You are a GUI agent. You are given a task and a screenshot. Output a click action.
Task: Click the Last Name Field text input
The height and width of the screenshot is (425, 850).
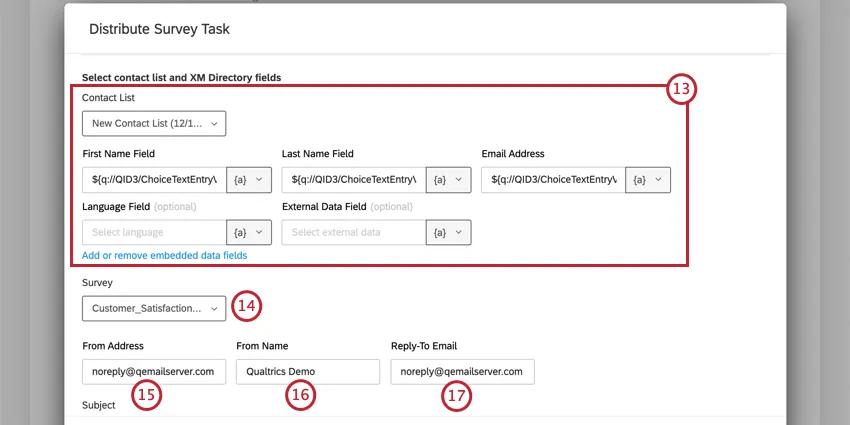coord(354,179)
